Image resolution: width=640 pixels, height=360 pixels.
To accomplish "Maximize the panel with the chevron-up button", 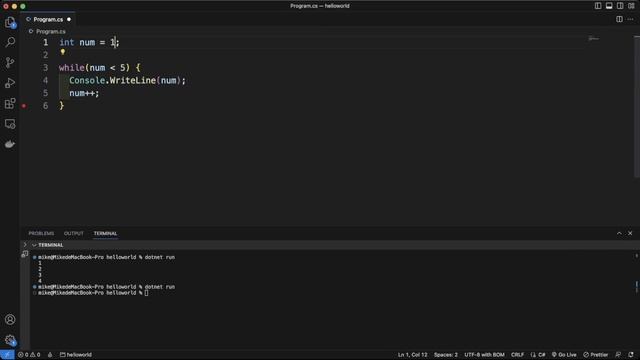I will coord(619,233).
